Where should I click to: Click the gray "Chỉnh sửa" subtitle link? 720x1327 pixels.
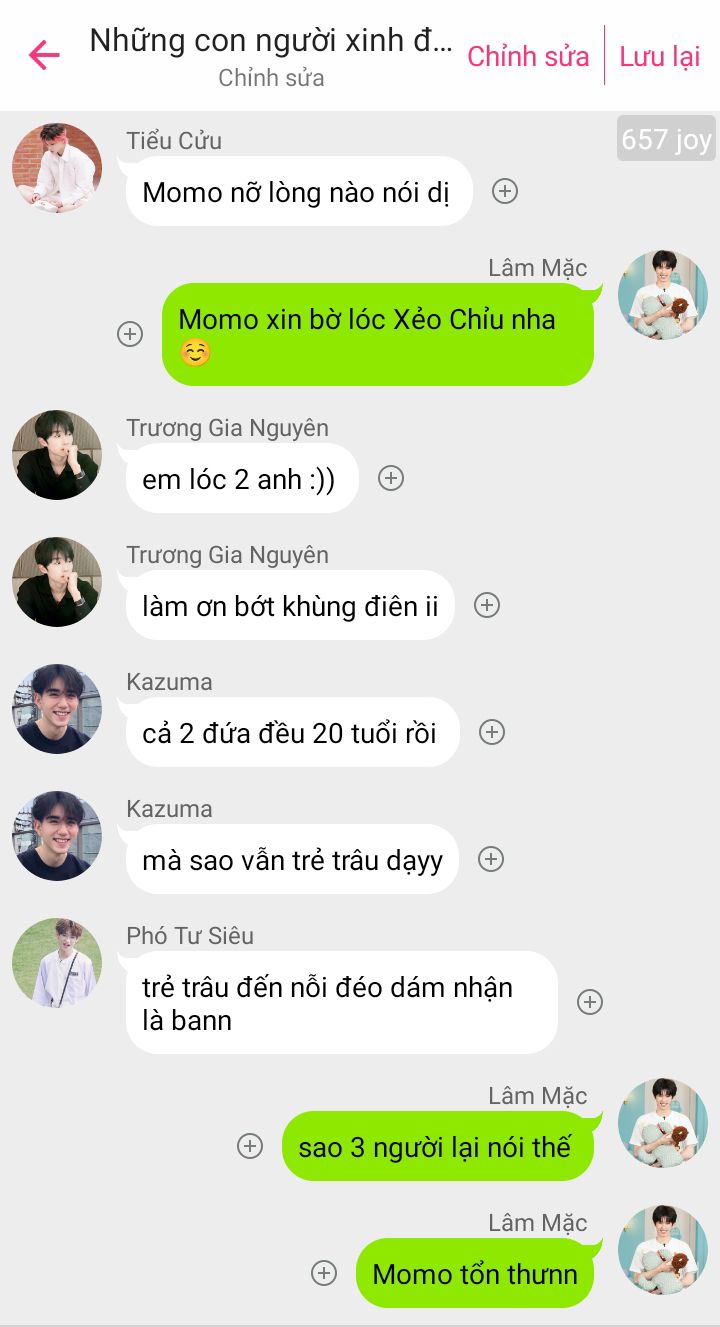[x=271, y=78]
